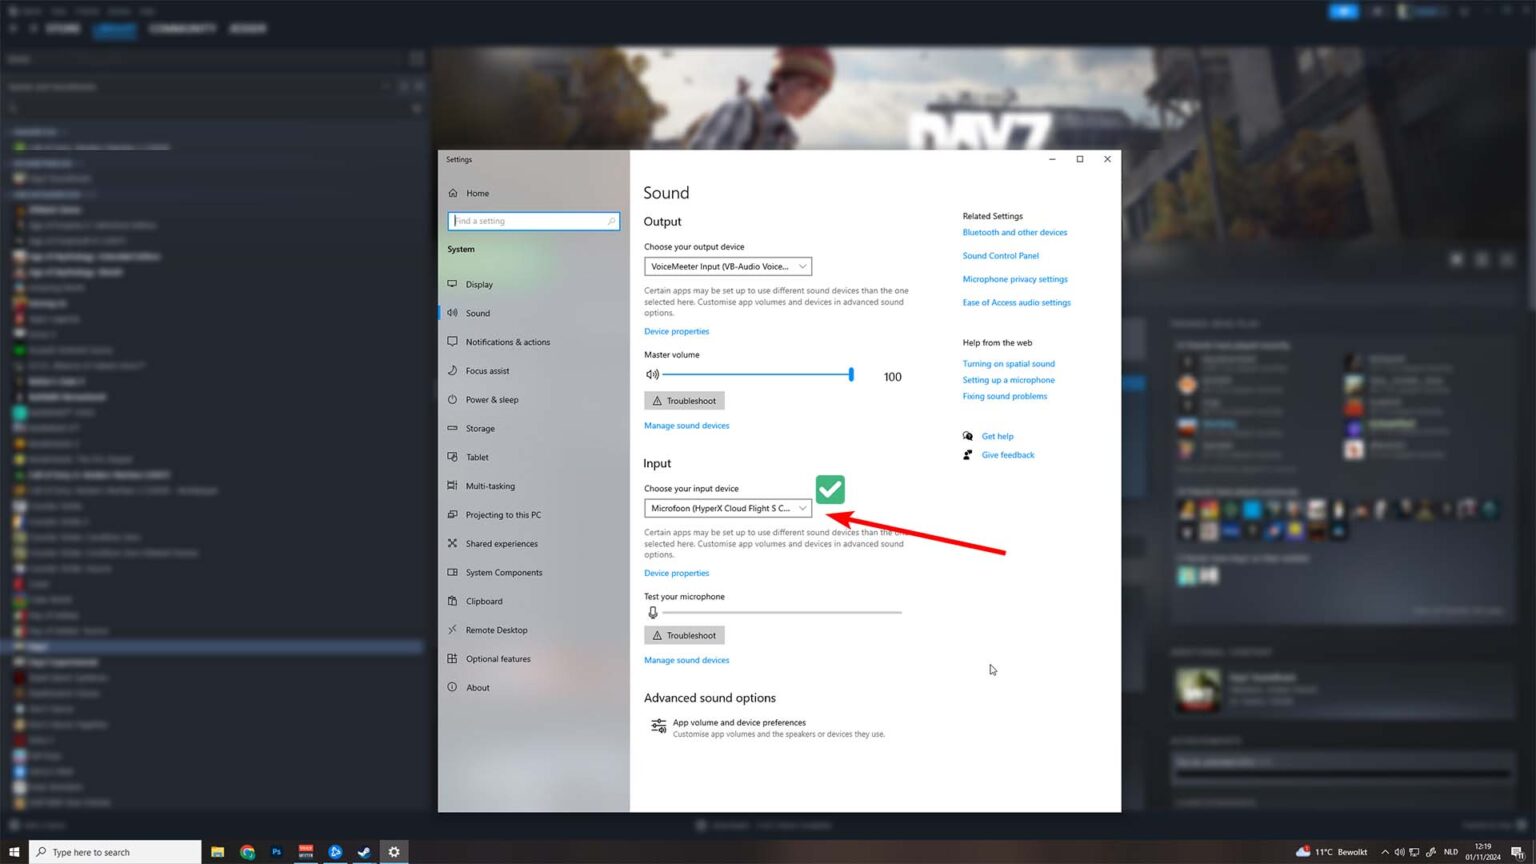Open Photoshop from the taskbar

[x=276, y=852]
